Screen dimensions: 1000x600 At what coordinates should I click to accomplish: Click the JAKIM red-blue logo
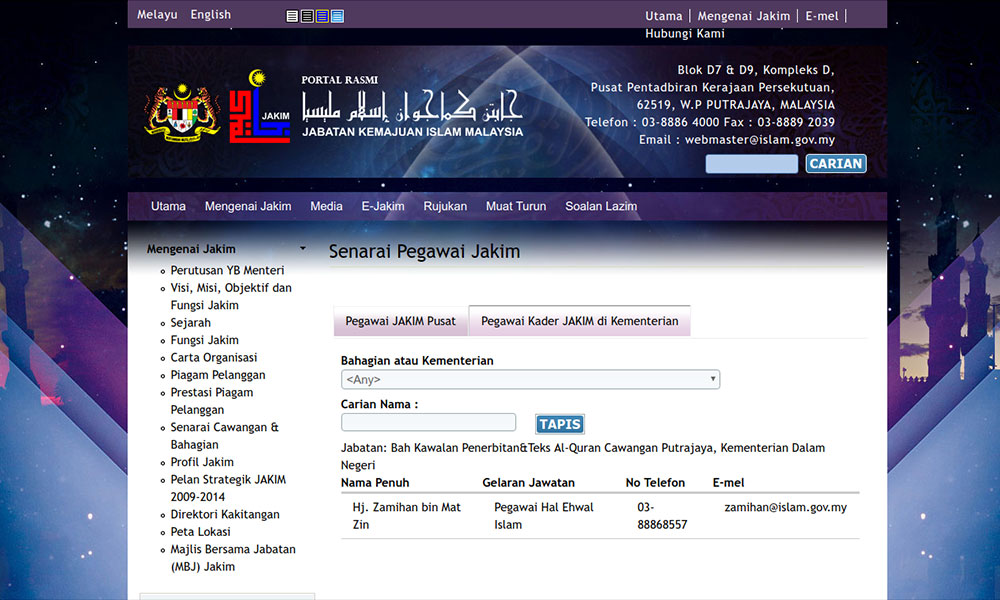click(x=260, y=106)
